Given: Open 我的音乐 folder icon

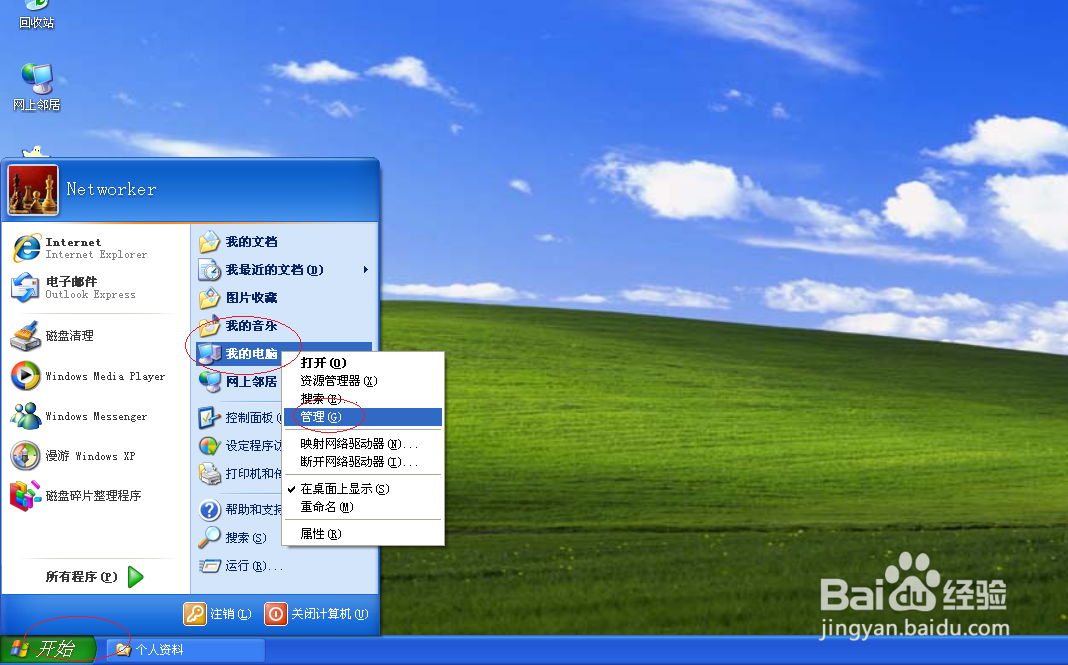Looking at the screenshot, I should pos(209,326).
